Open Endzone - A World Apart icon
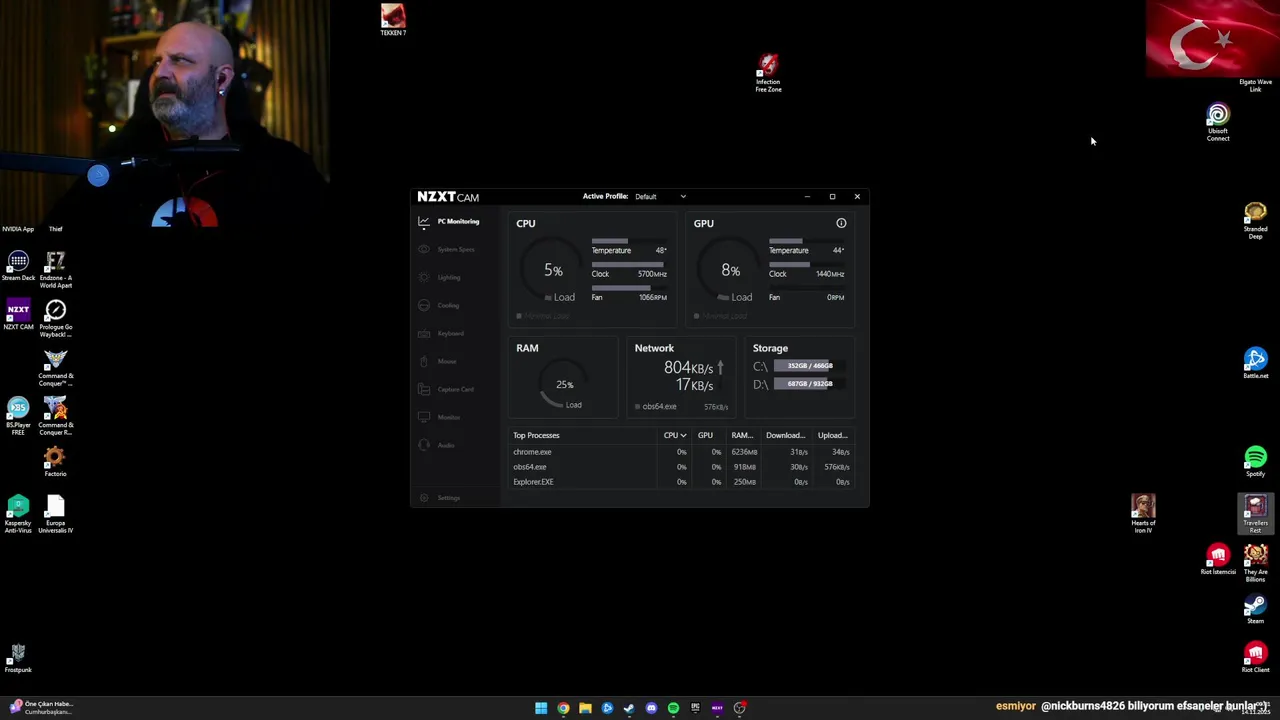The height and width of the screenshot is (720, 1280). pos(56,270)
